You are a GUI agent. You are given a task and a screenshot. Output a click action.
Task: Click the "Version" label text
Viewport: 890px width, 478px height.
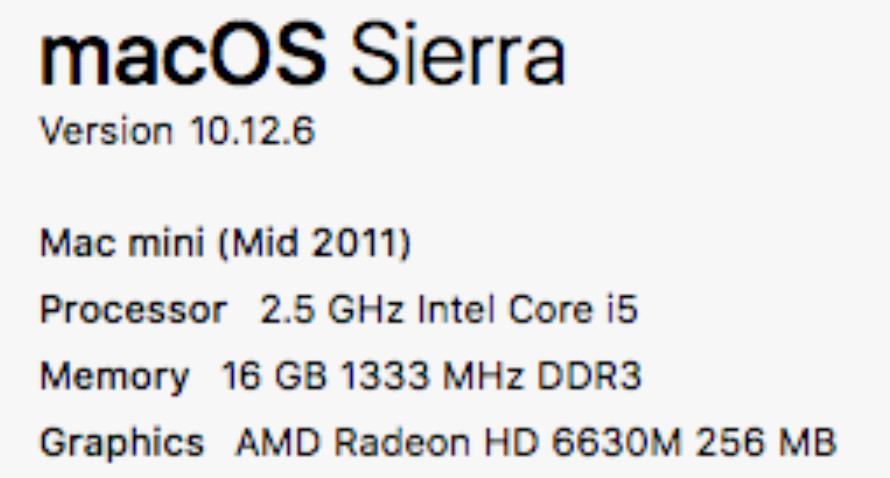[x=105, y=131]
